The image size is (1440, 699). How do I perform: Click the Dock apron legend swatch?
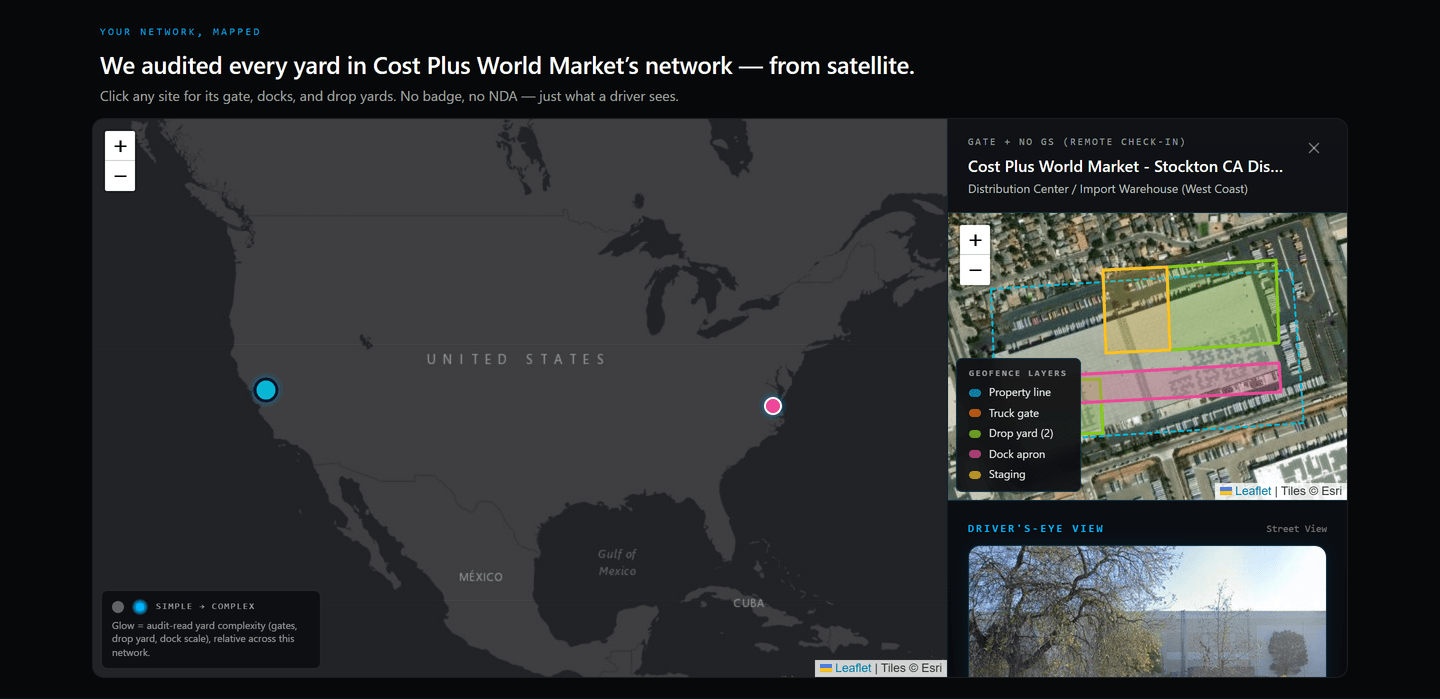click(975, 454)
